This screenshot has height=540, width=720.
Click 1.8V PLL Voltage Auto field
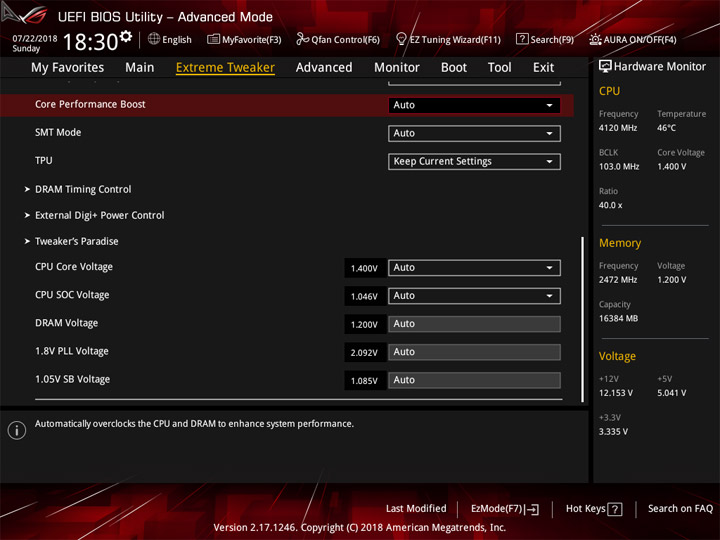point(474,352)
